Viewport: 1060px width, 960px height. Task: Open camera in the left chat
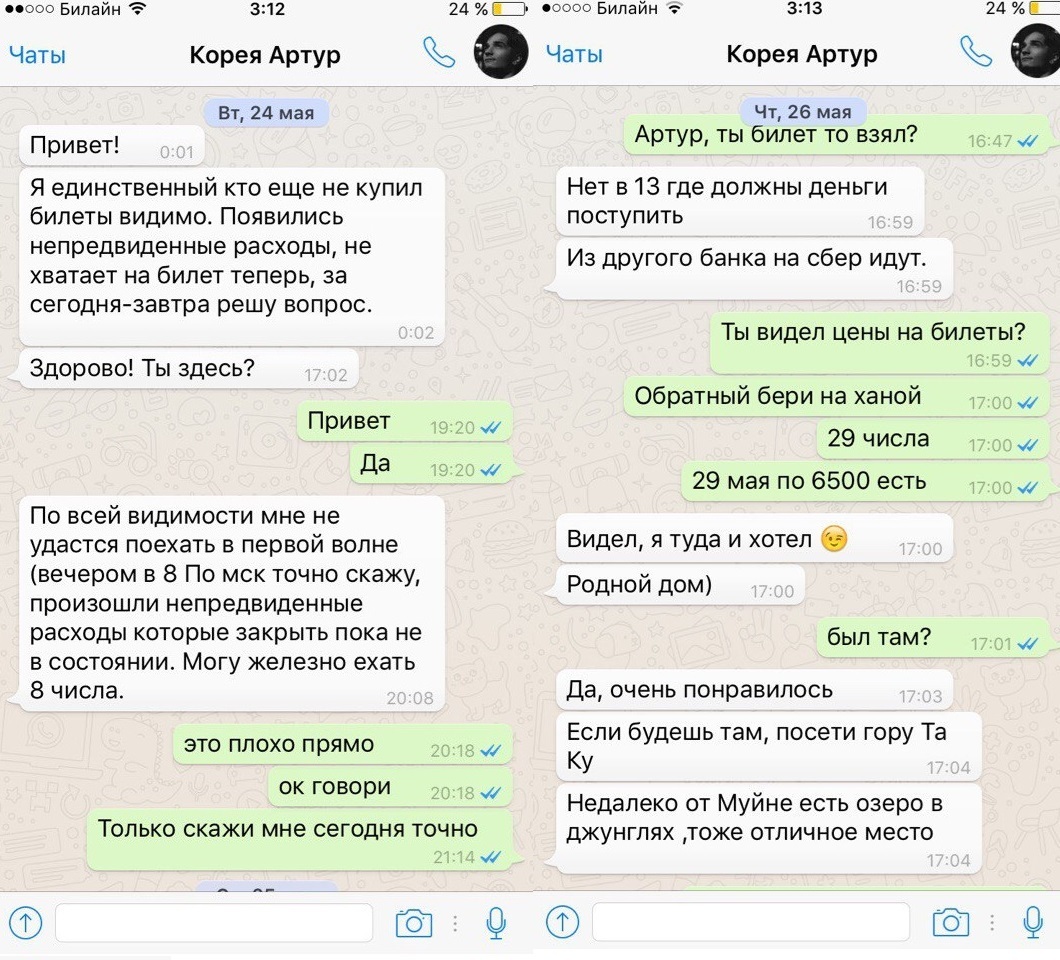(414, 923)
